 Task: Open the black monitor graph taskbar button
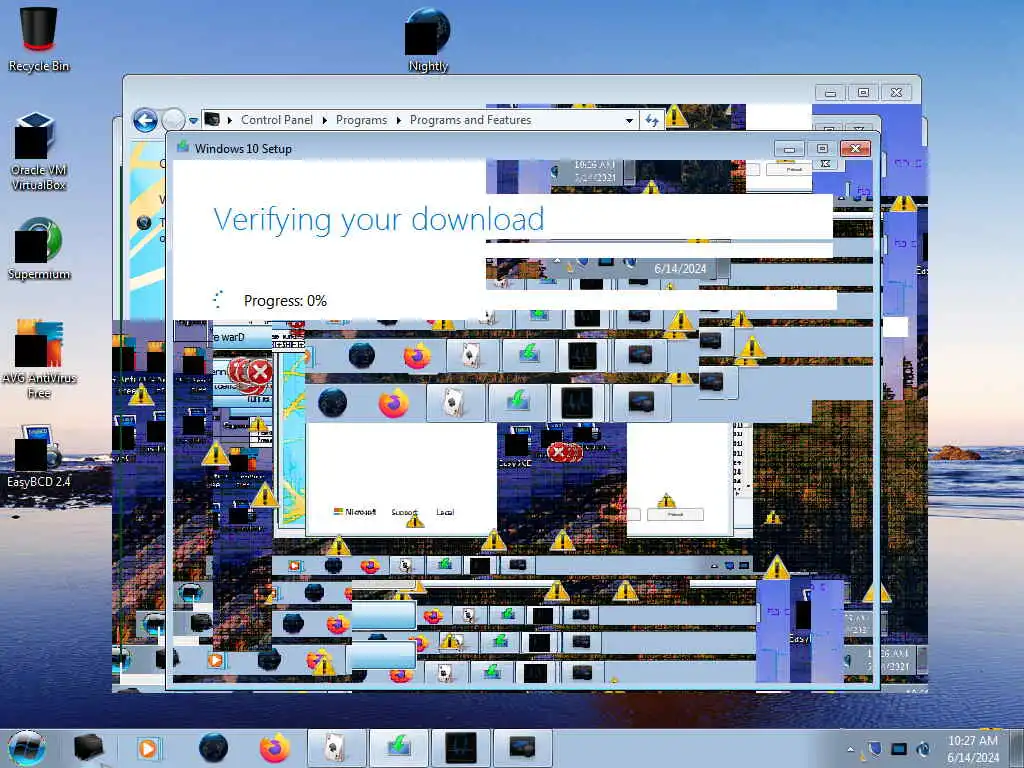[x=460, y=748]
